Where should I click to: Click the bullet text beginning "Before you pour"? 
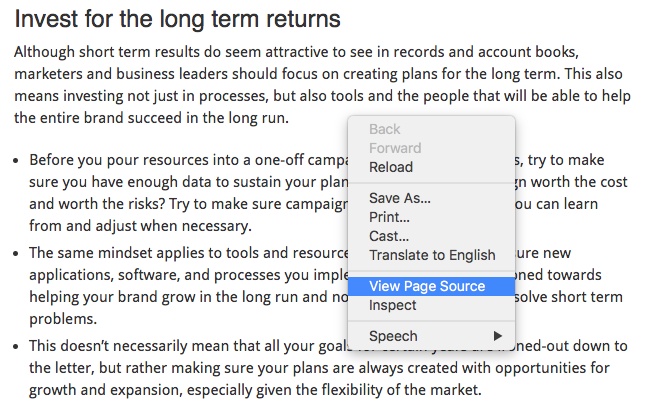point(180,160)
